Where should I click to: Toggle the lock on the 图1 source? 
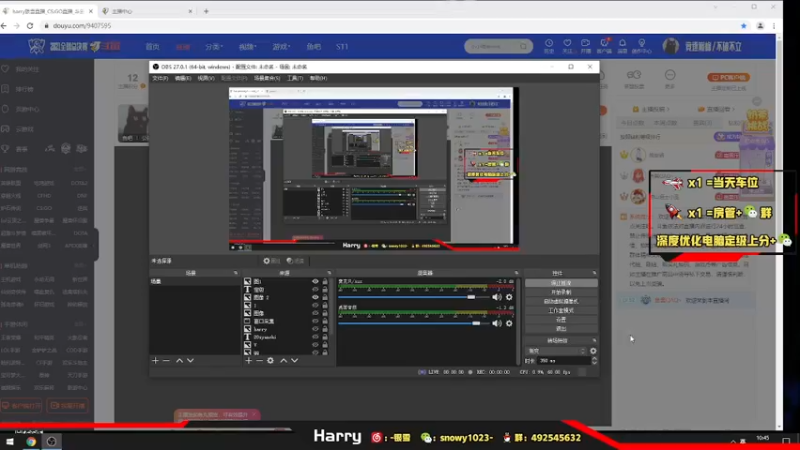[325, 282]
